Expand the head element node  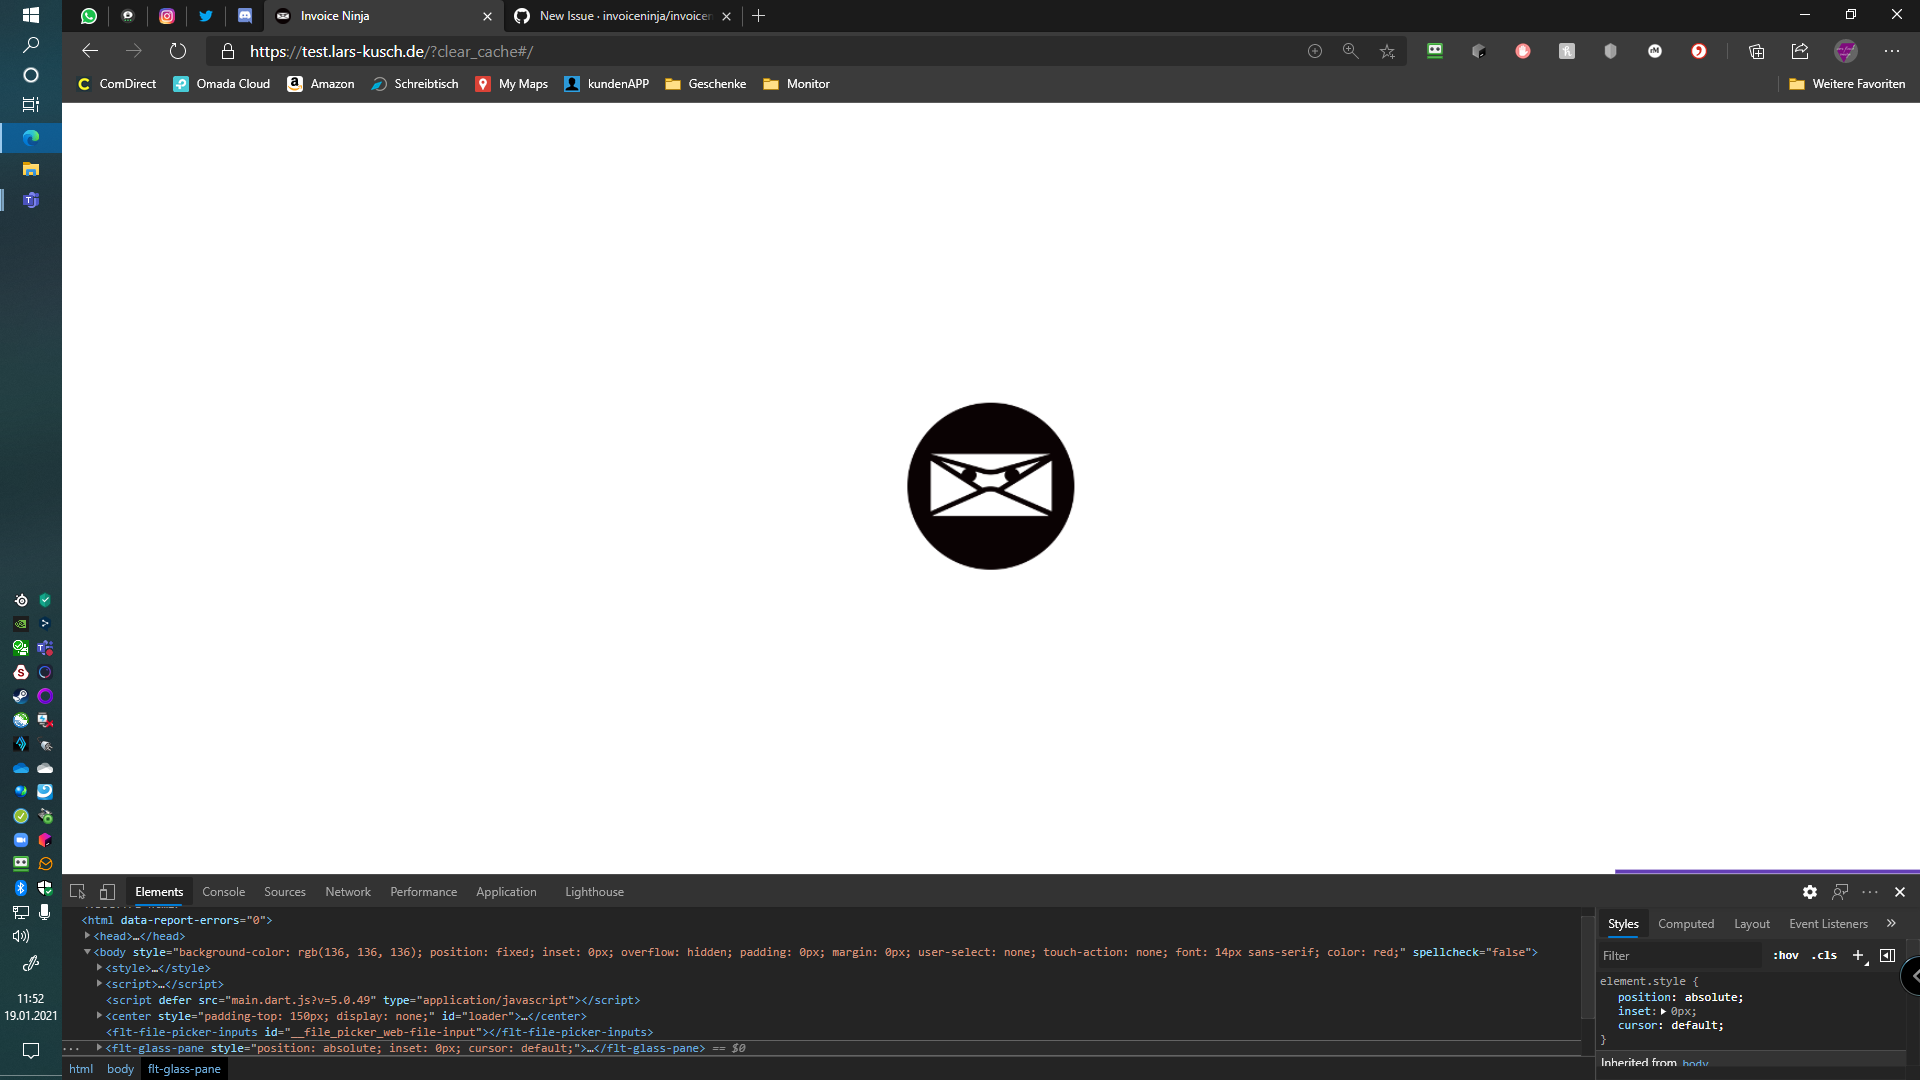[88, 936]
